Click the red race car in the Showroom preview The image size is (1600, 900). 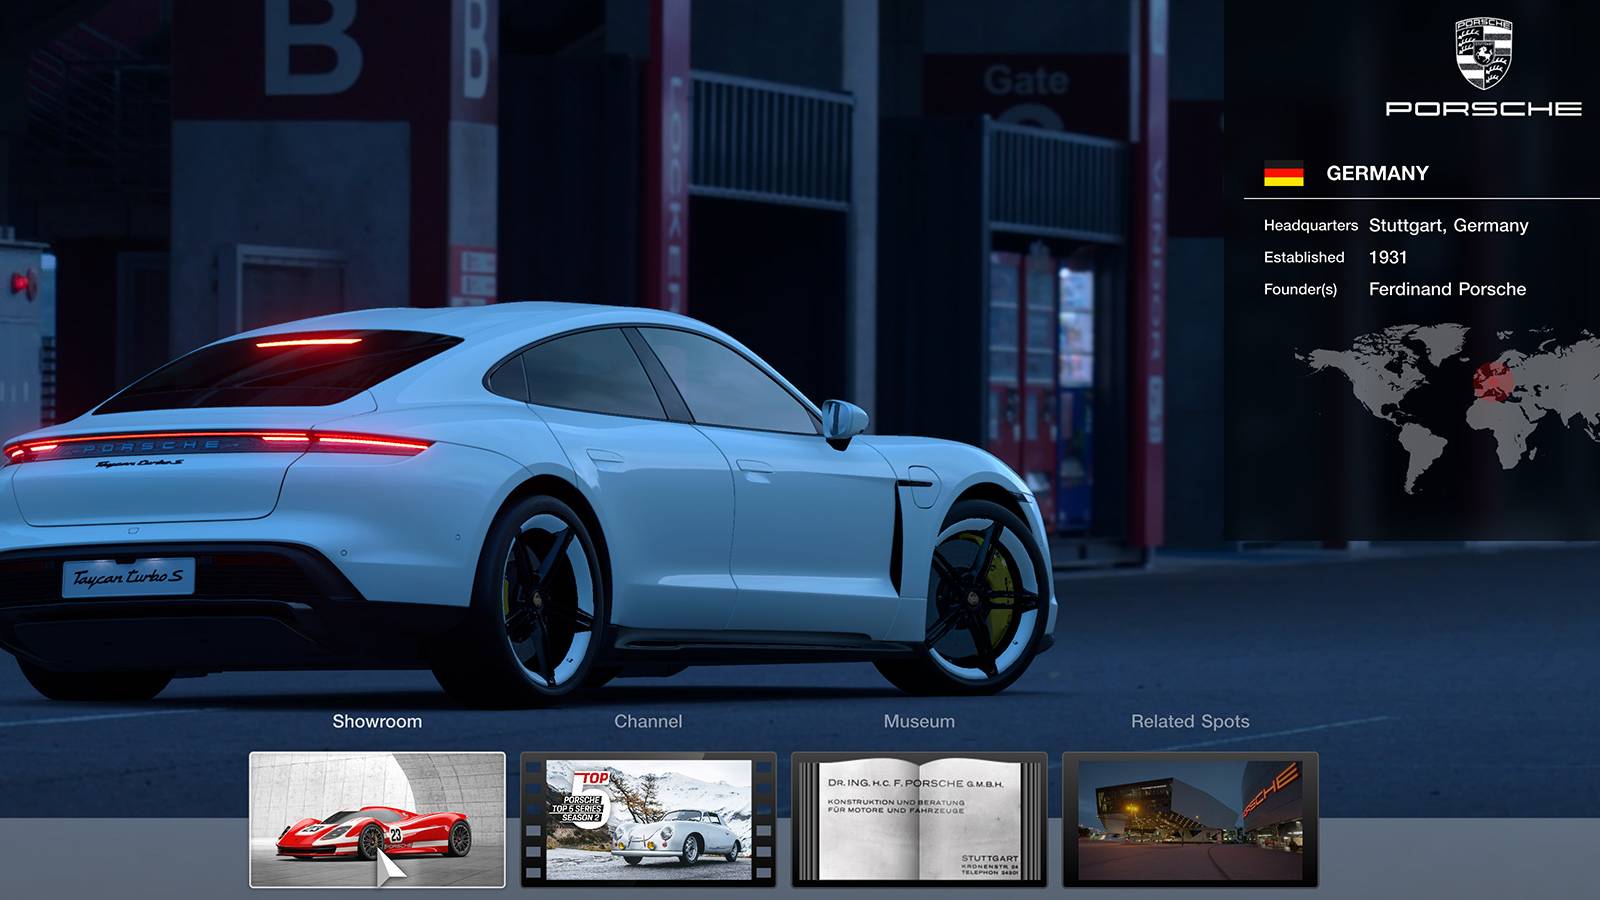pyautogui.click(x=370, y=835)
